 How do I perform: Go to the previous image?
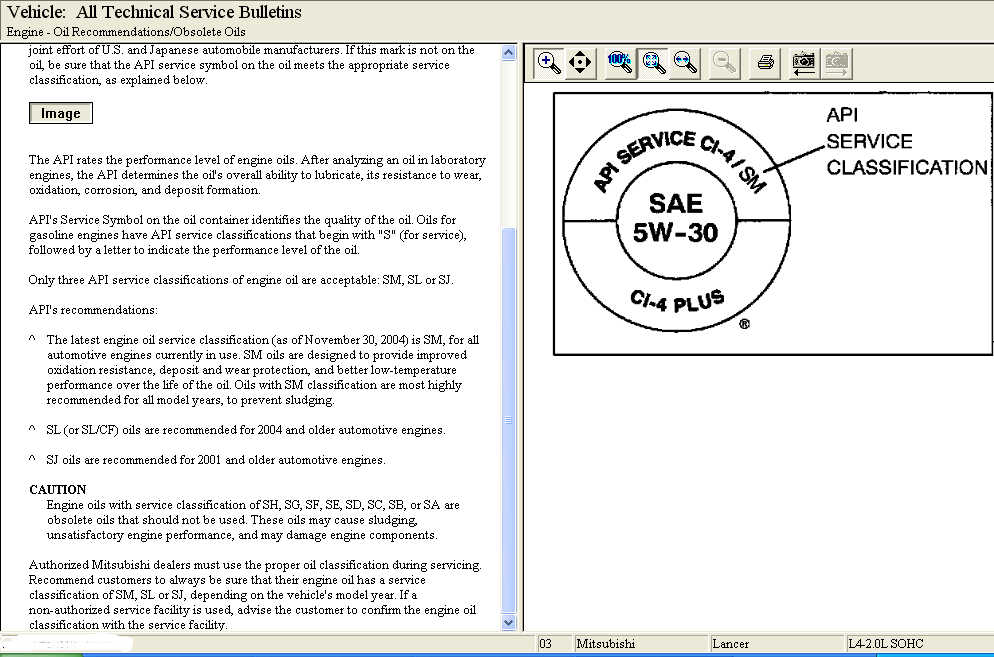click(804, 63)
